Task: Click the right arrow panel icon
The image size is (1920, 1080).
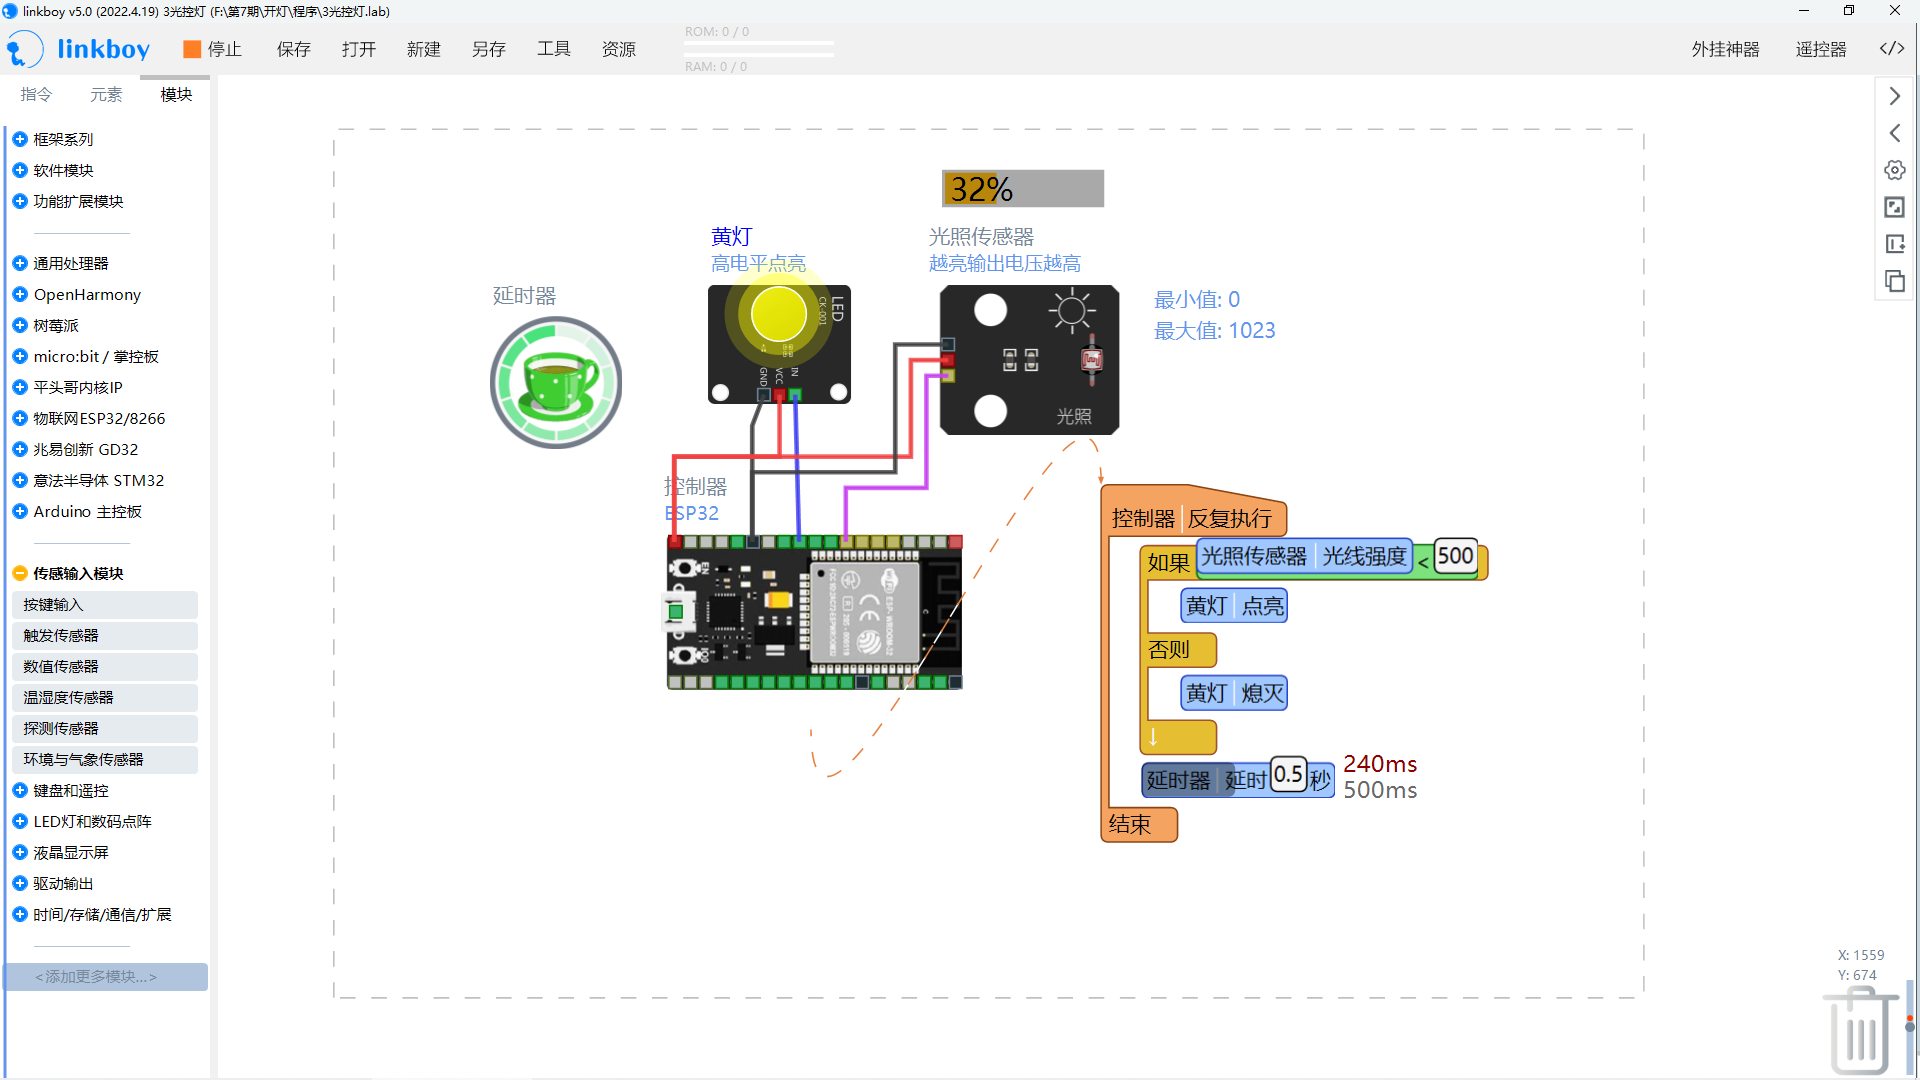Action: click(1894, 96)
